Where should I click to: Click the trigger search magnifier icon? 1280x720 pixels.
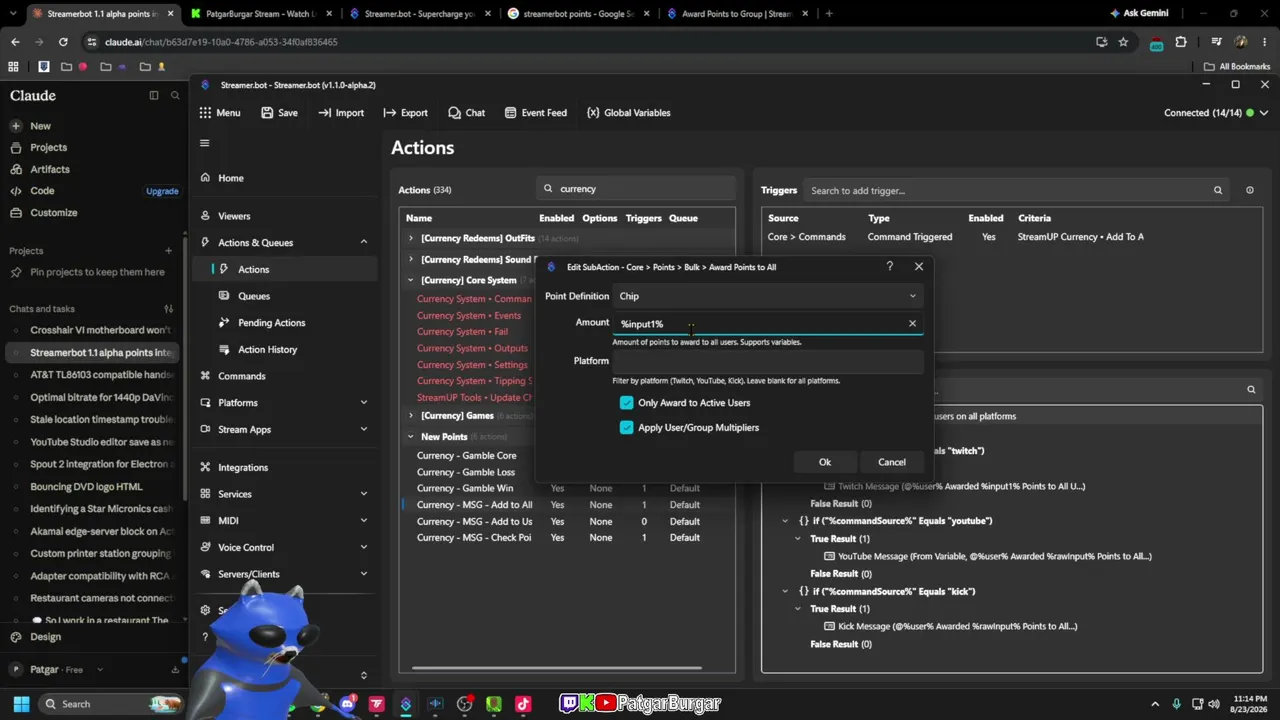[x=1218, y=190]
